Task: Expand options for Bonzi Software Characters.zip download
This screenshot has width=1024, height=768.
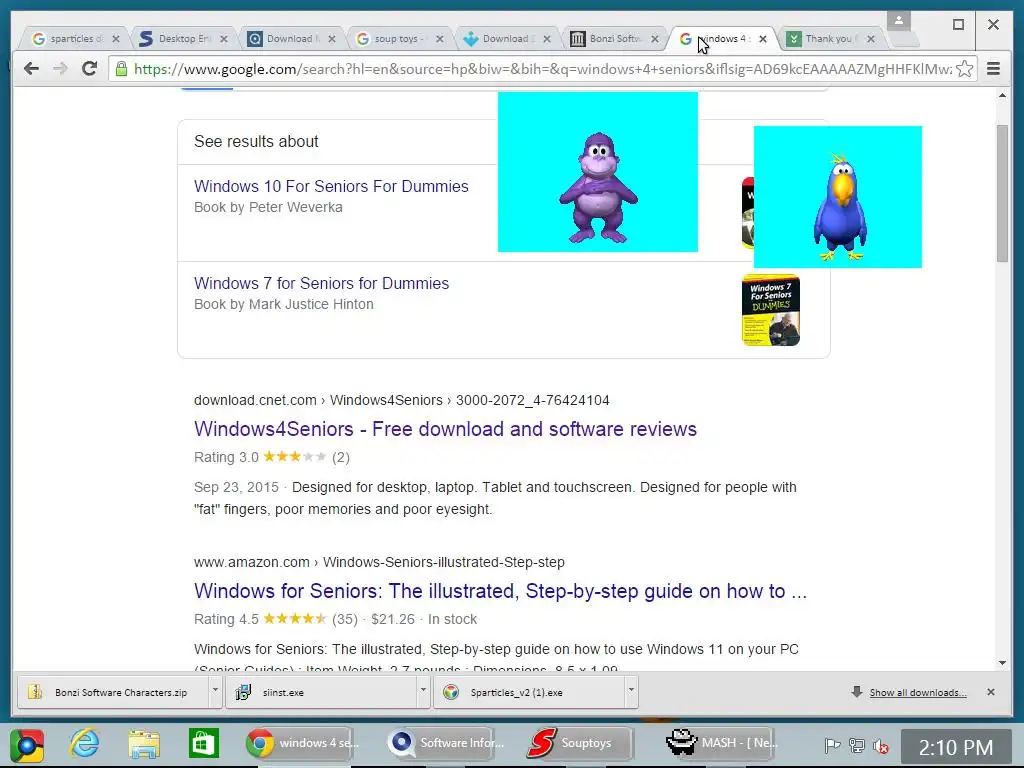Action: 215,692
